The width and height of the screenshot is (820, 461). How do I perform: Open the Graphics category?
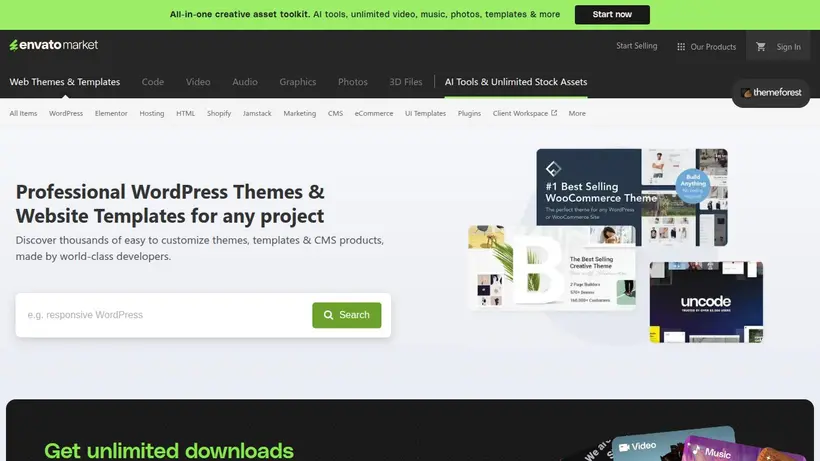298,82
